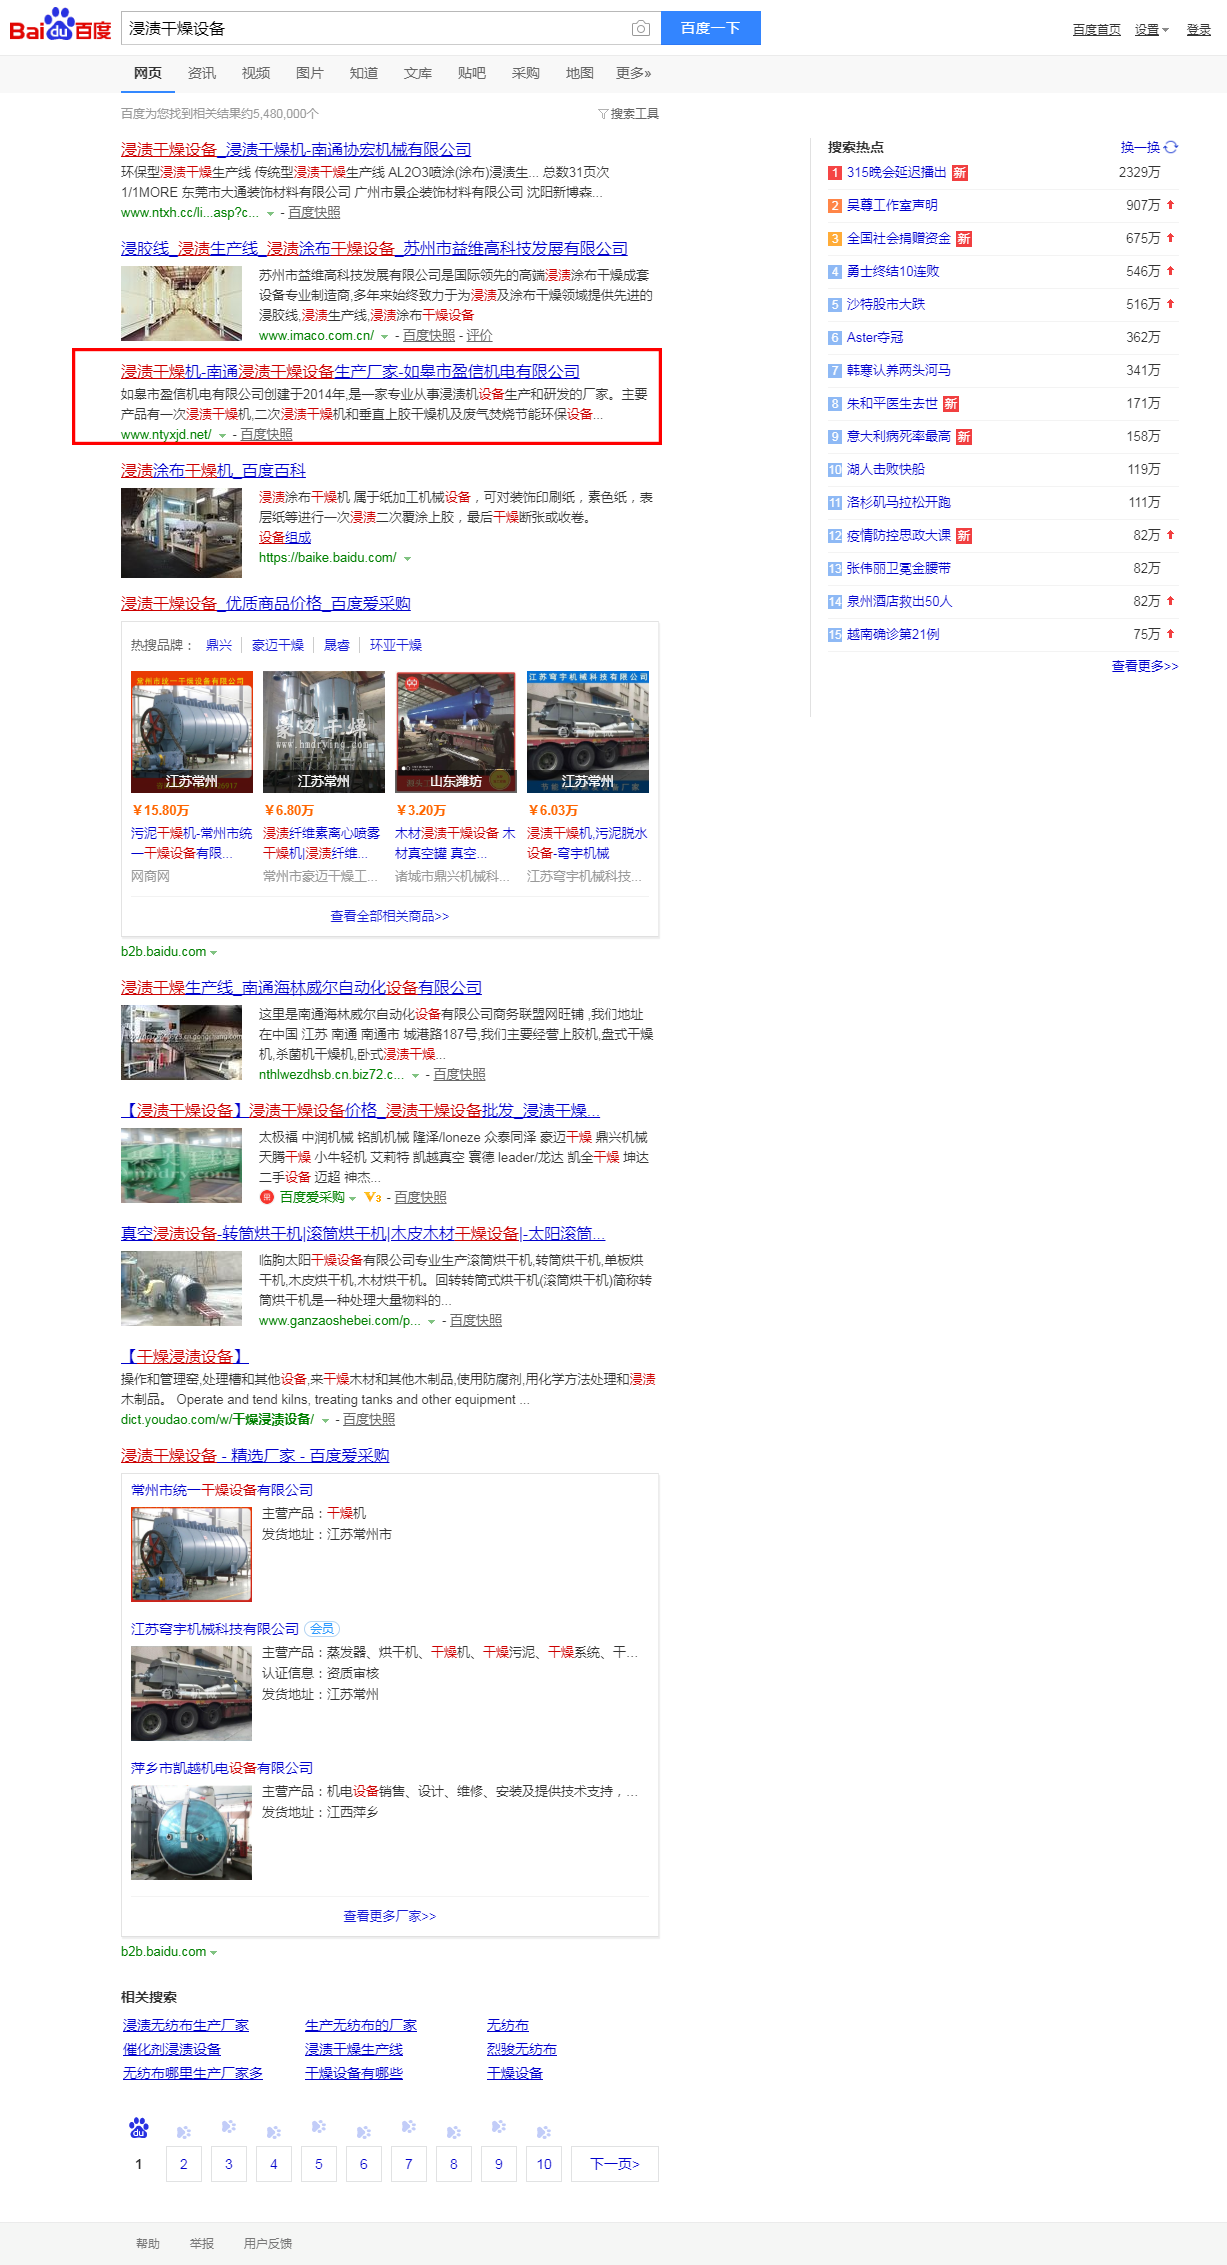Expand dropdown next to nthlwezdhsb.cn URL

click(415, 1075)
